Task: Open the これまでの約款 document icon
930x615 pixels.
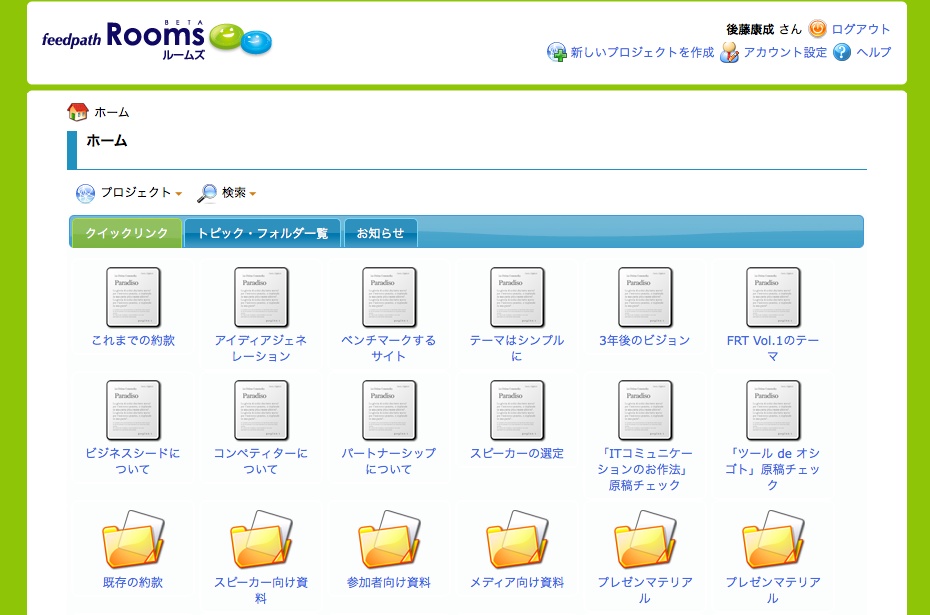Action: pyautogui.click(x=133, y=297)
